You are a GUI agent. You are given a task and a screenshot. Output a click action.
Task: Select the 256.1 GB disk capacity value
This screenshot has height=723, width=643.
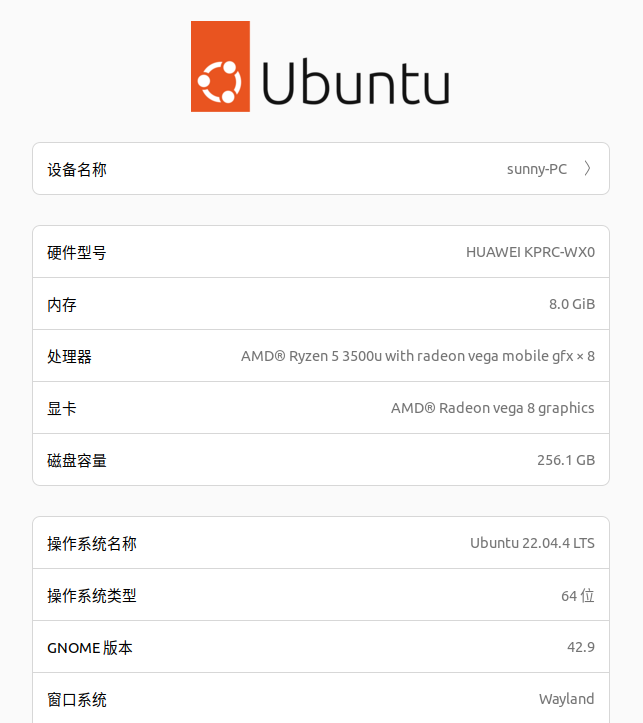pyautogui.click(x=566, y=460)
